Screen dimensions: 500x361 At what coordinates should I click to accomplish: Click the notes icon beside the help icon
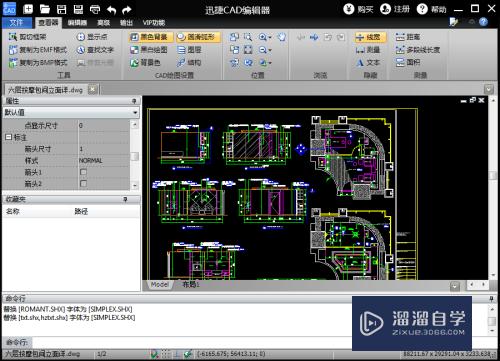click(x=454, y=22)
